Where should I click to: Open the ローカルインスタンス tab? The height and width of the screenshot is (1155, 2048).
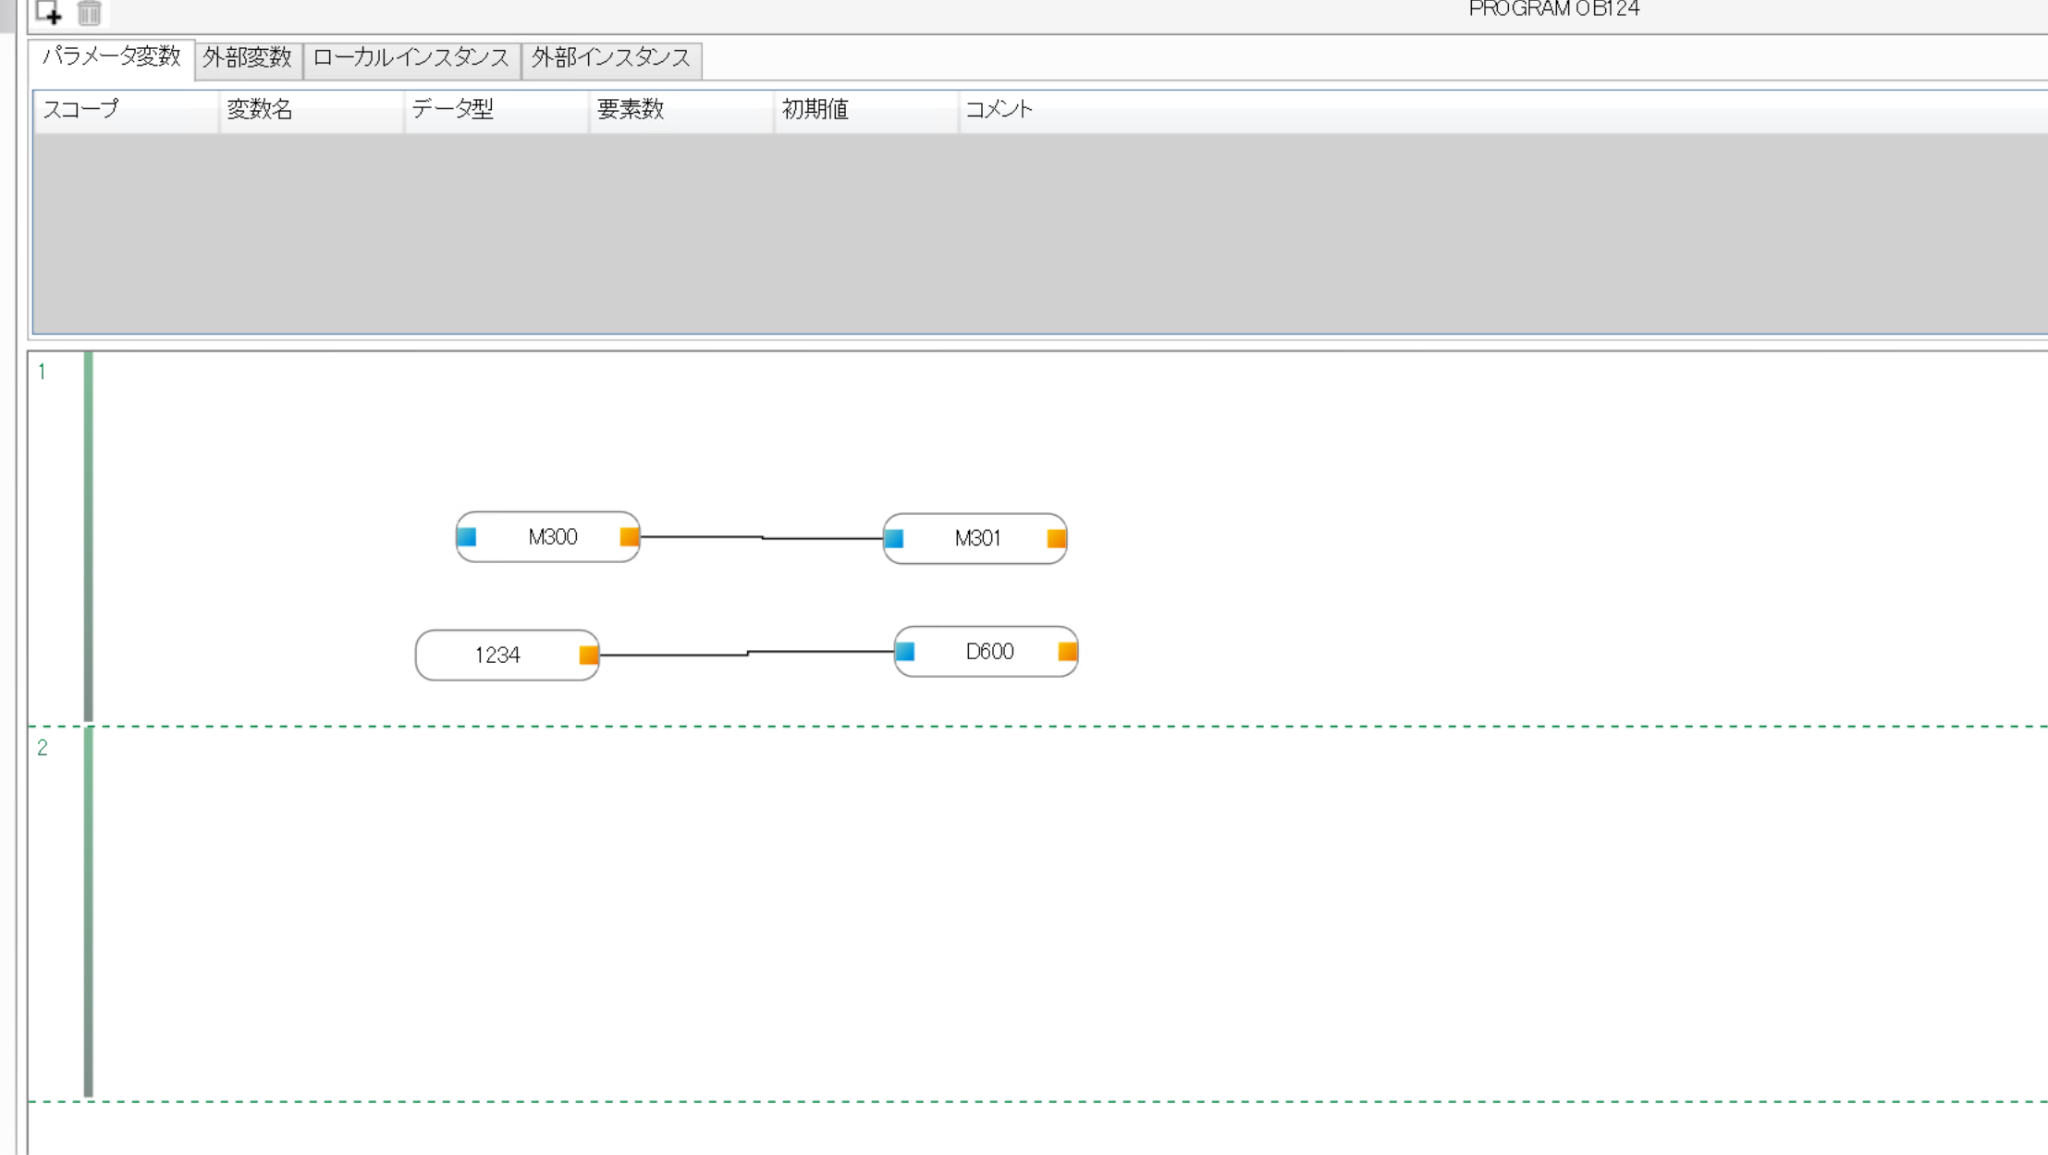411,58
